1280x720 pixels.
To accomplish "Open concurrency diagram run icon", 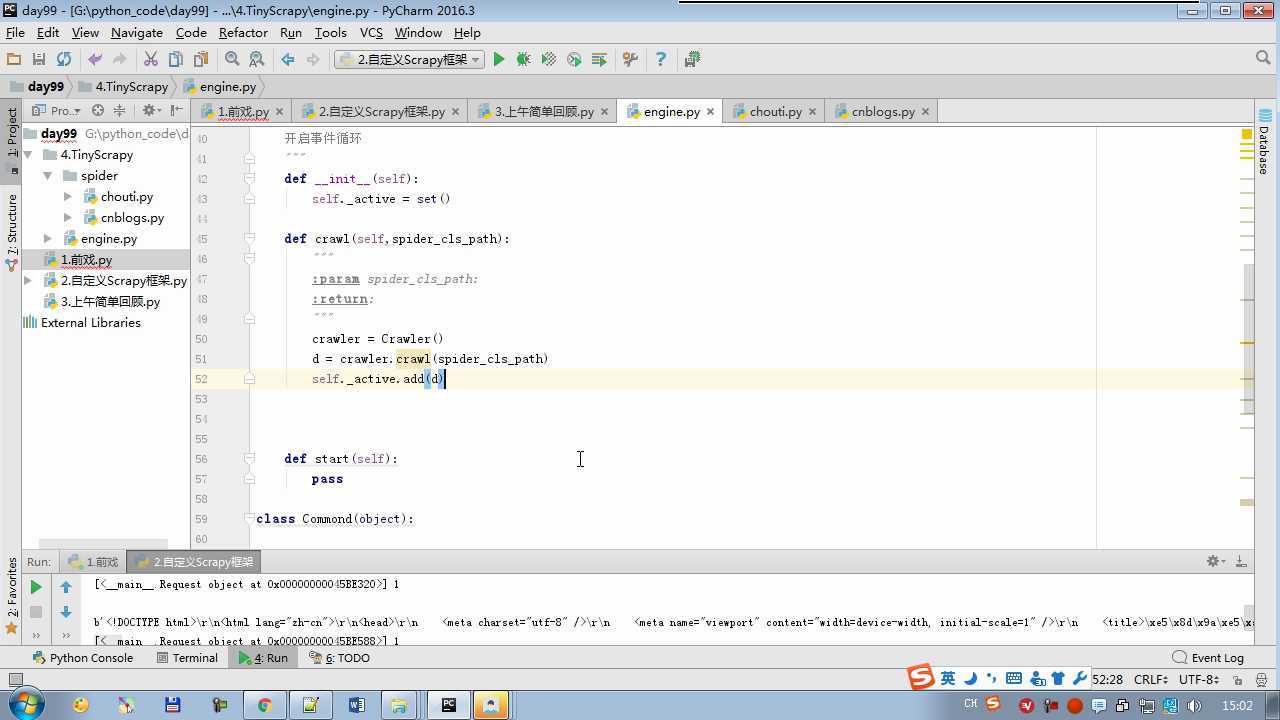I will pyautogui.click(x=599, y=60).
